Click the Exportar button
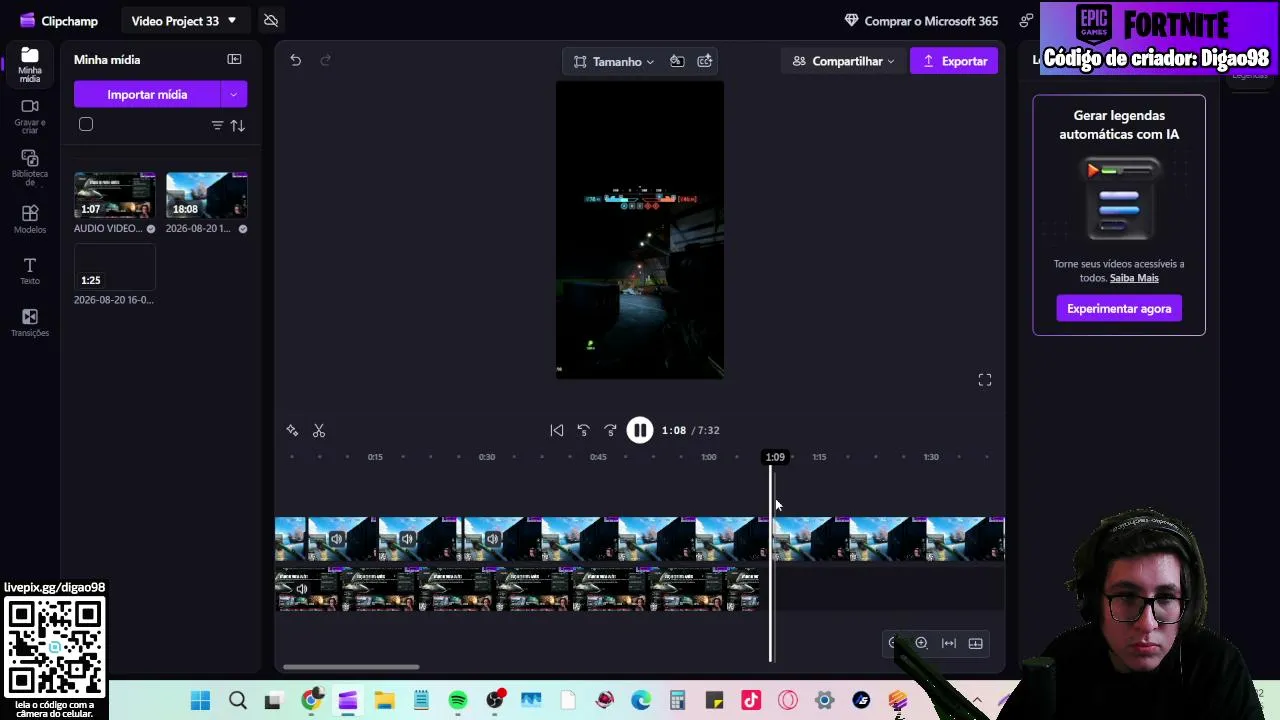 point(954,61)
